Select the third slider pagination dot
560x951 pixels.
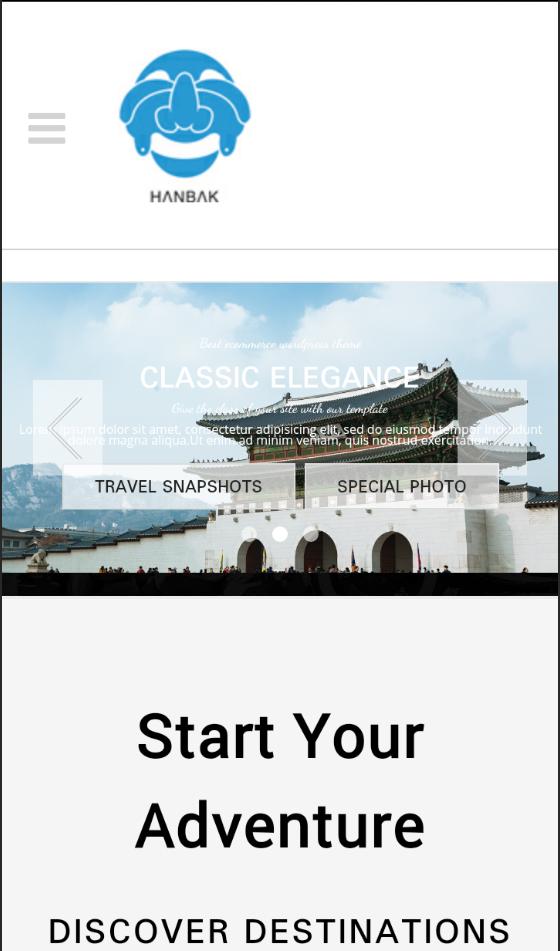pyautogui.click(x=311, y=534)
